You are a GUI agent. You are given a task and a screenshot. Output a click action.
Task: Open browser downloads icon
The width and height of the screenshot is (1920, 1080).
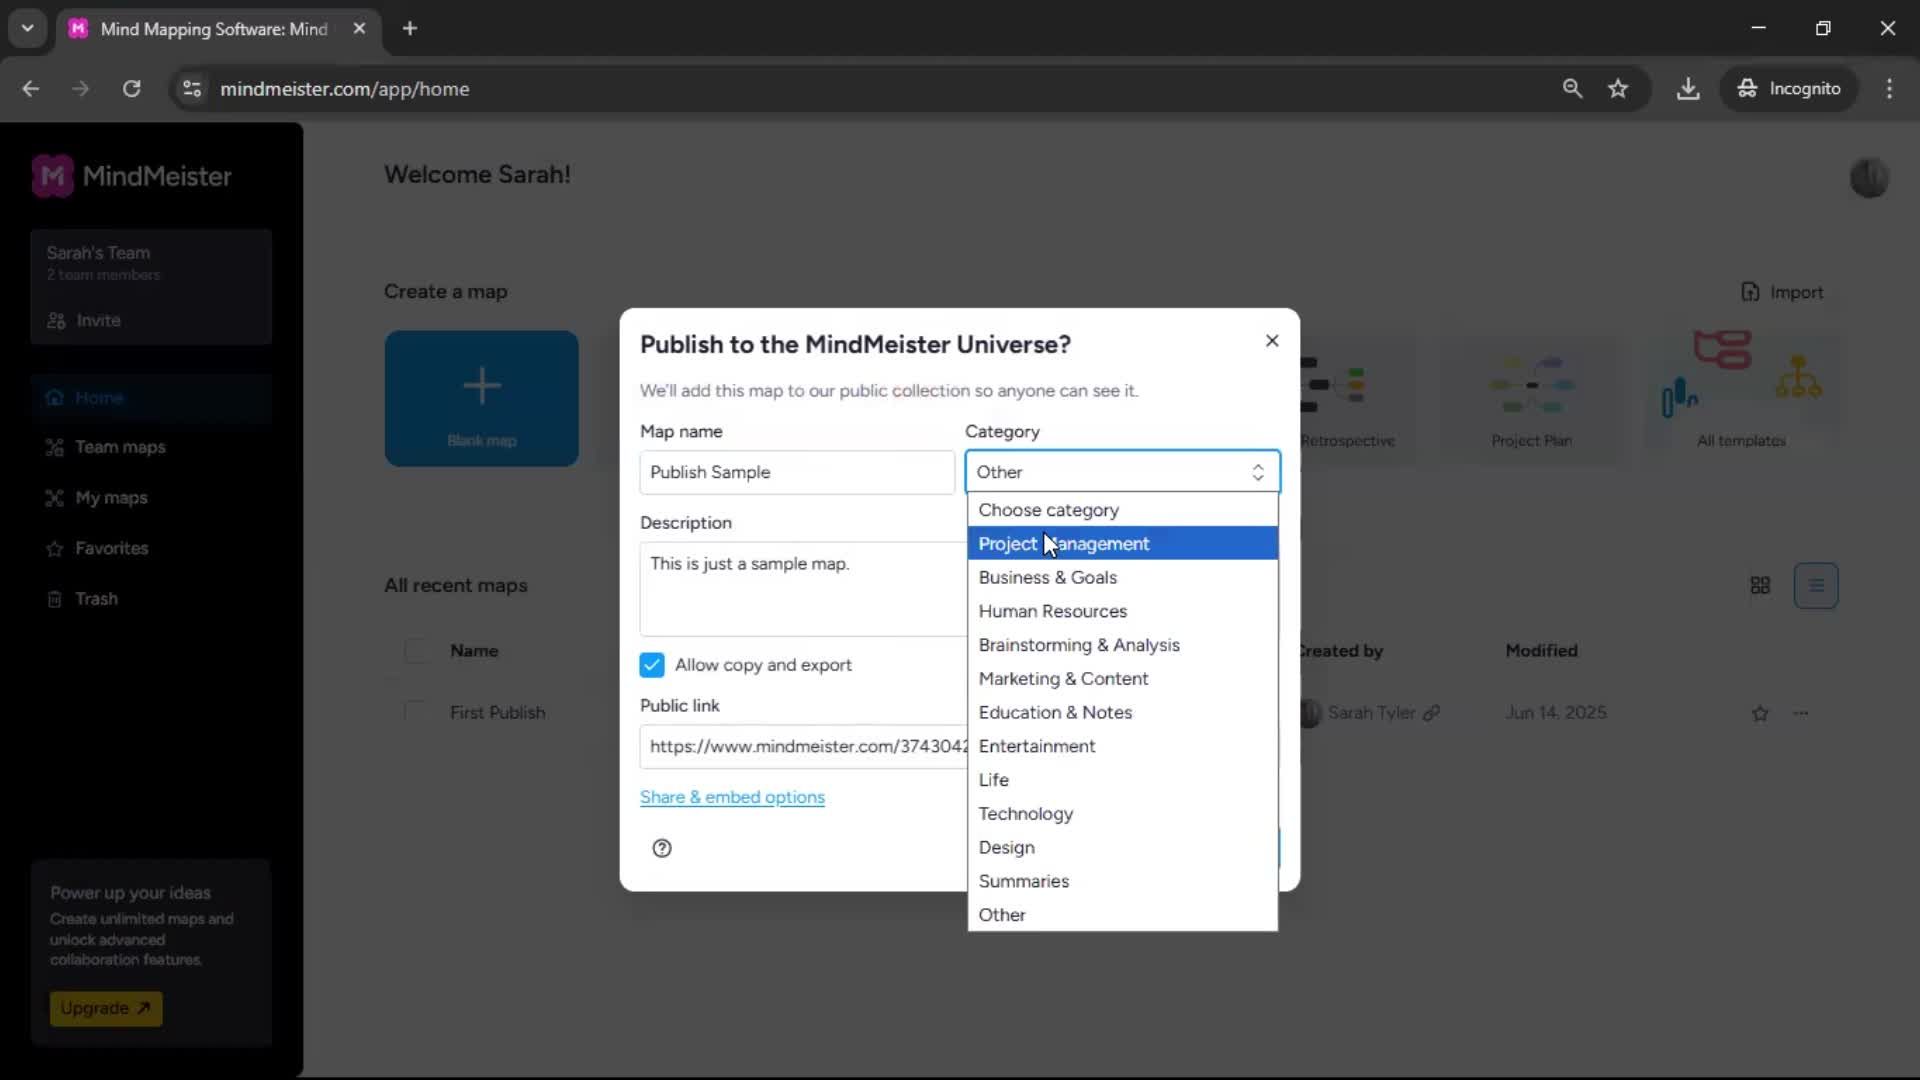(1688, 89)
